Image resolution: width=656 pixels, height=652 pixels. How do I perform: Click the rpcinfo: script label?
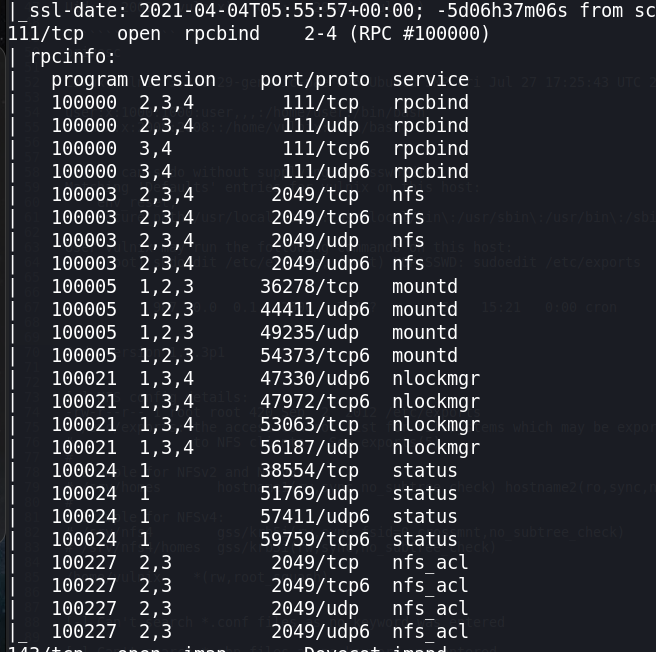73,56
